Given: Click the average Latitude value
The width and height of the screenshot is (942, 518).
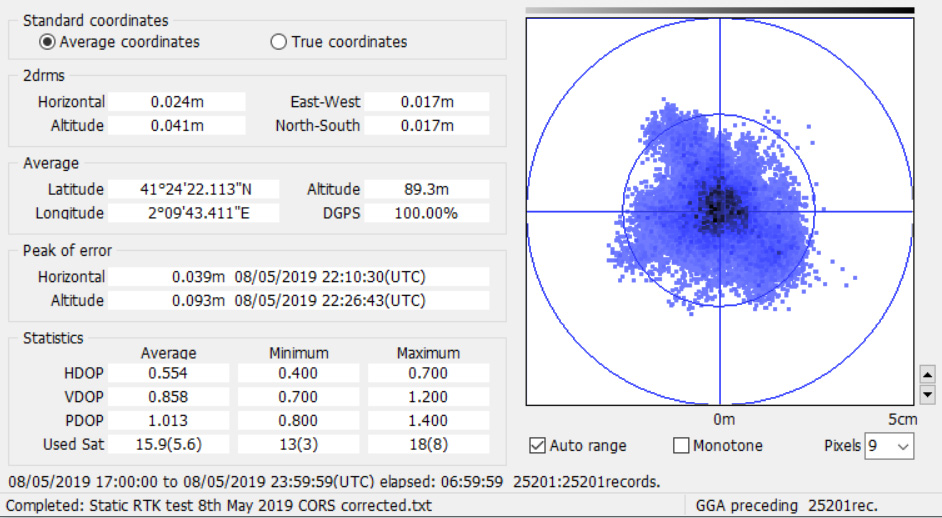Looking at the screenshot, I should tap(196, 189).
